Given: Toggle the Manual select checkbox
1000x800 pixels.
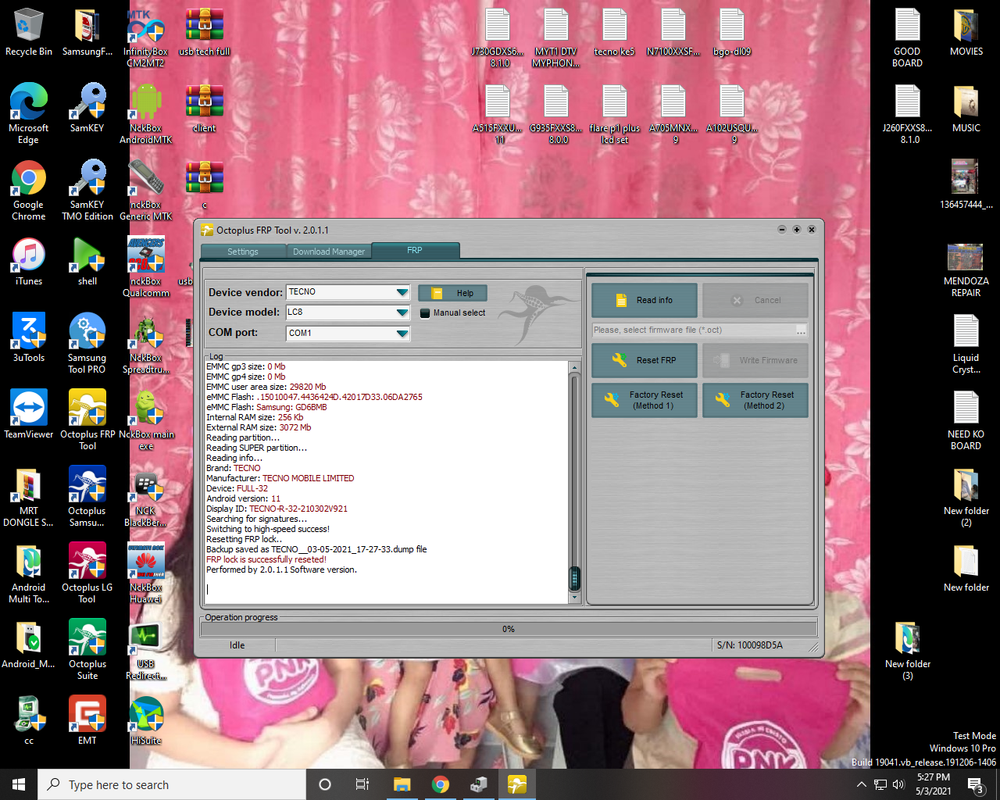Looking at the screenshot, I should pos(425,313).
